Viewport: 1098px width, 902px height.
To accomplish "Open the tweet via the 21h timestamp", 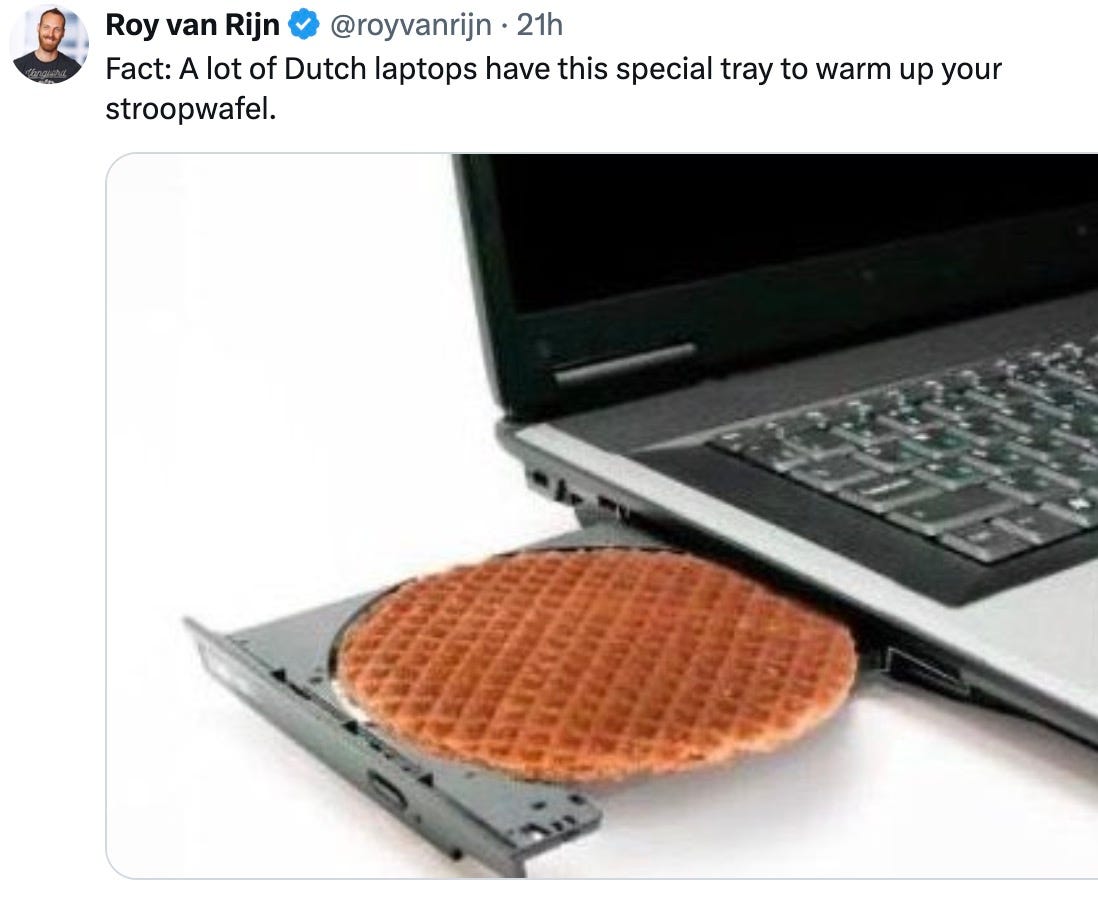I will [539, 25].
